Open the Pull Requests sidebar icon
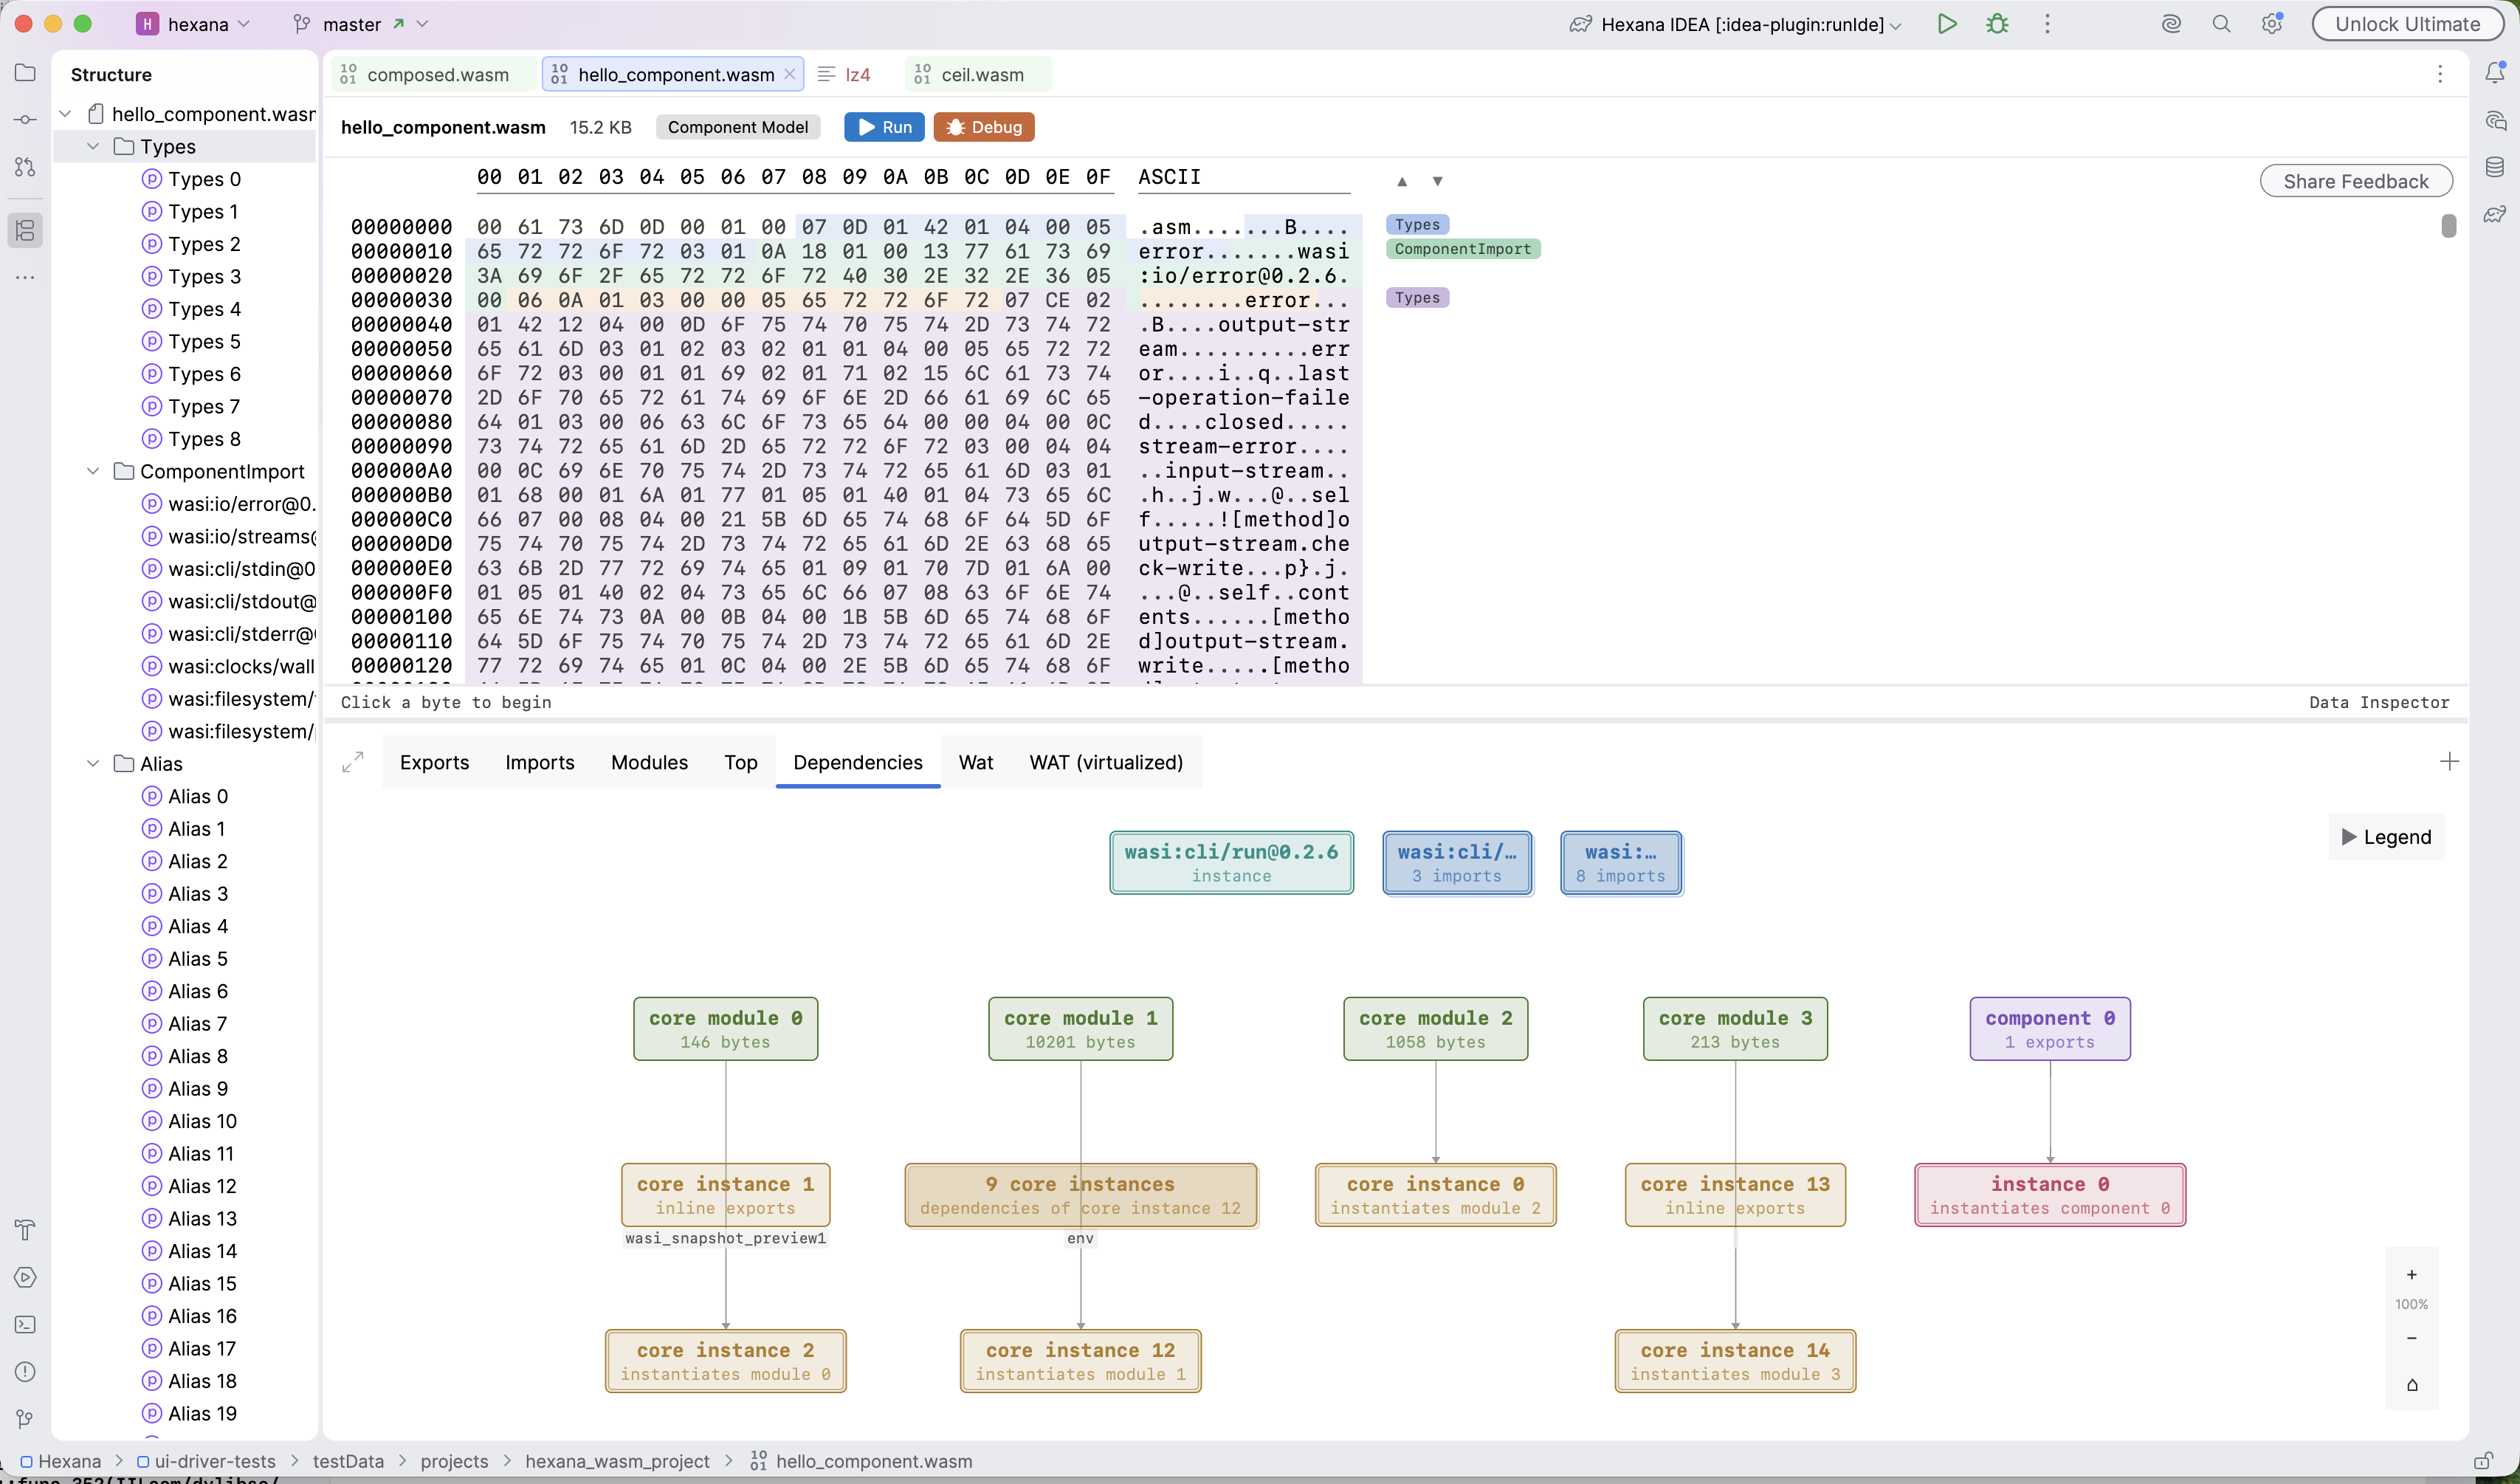 tap(25, 167)
